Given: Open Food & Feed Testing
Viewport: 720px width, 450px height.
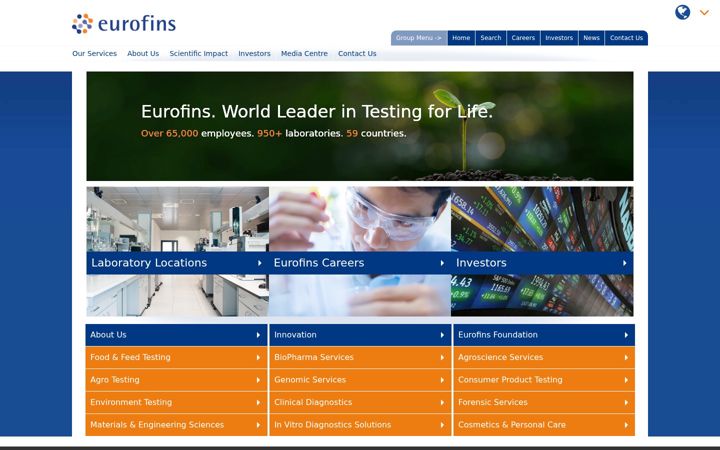Looking at the screenshot, I should (x=176, y=358).
